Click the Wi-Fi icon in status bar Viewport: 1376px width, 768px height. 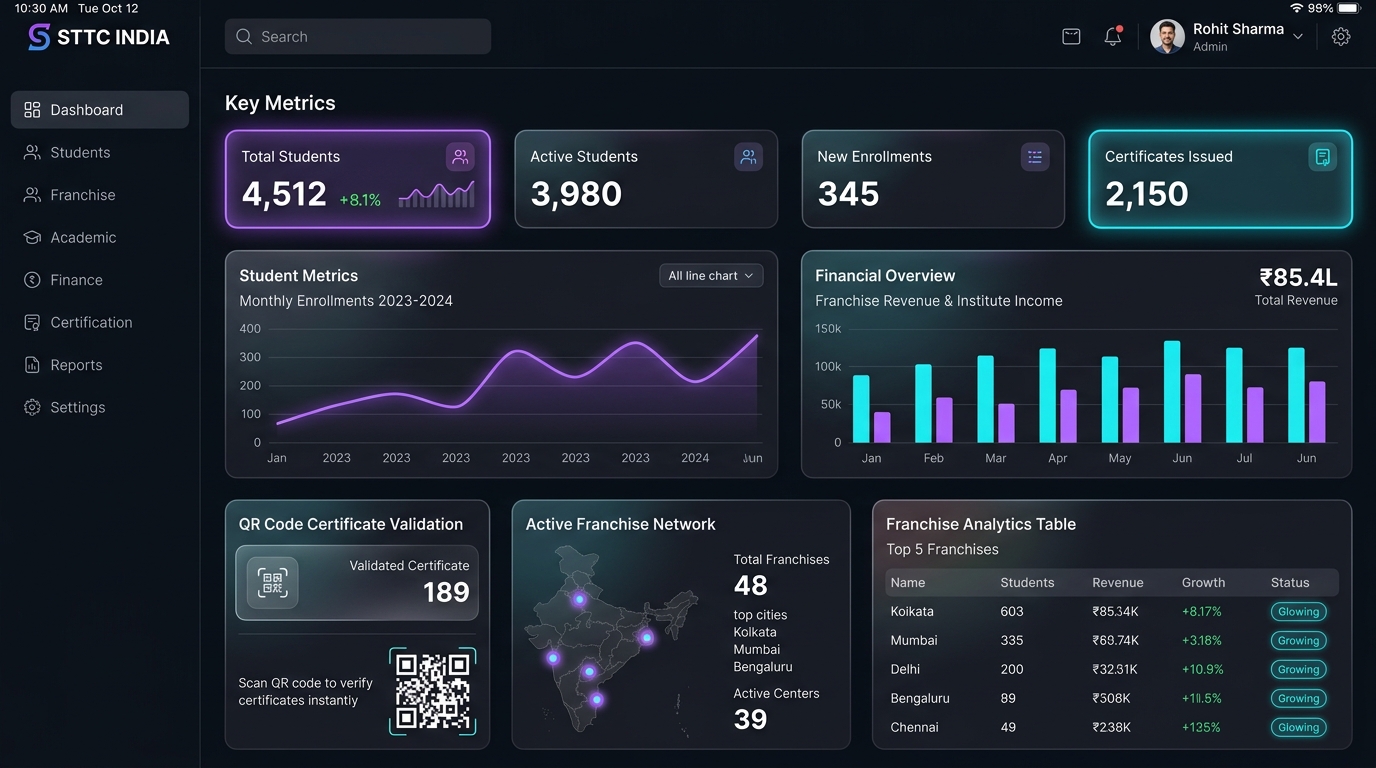1297,8
